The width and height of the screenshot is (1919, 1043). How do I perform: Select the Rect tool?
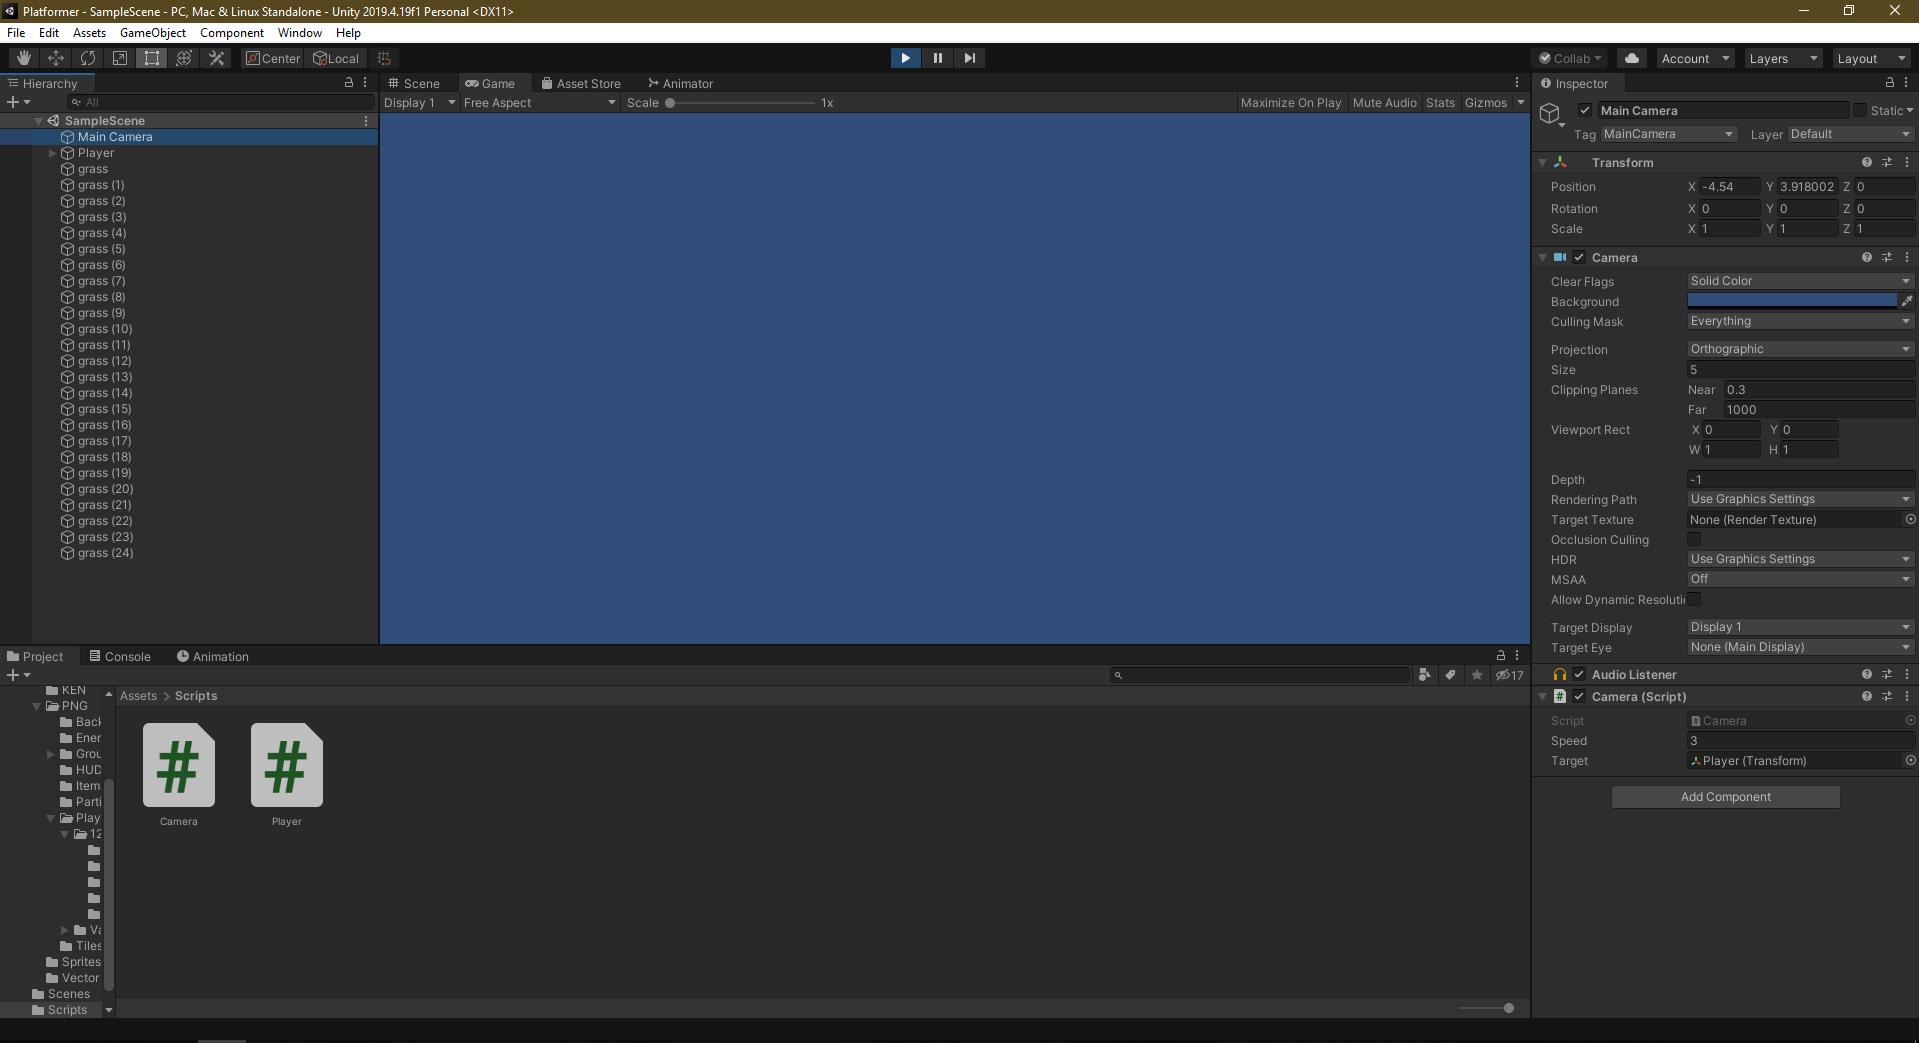pyautogui.click(x=151, y=58)
